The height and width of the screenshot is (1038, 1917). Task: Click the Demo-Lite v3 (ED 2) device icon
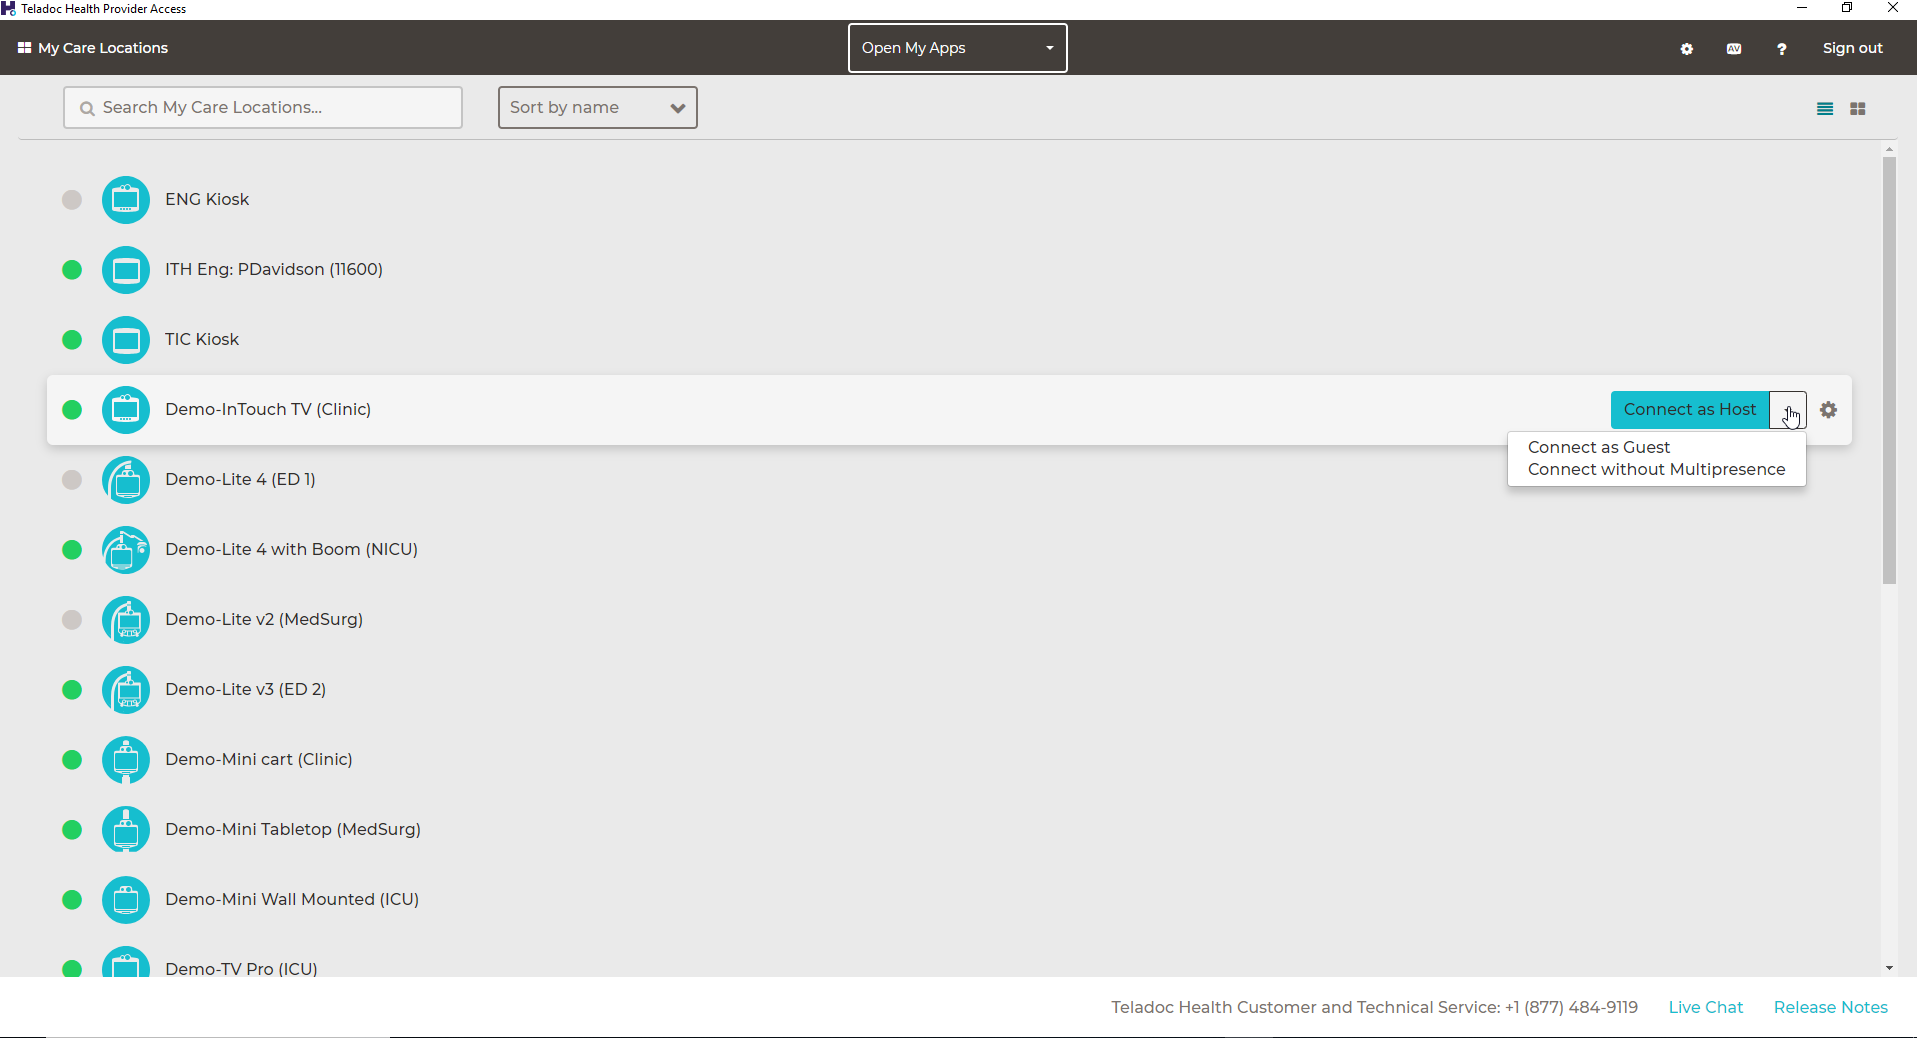pos(126,690)
